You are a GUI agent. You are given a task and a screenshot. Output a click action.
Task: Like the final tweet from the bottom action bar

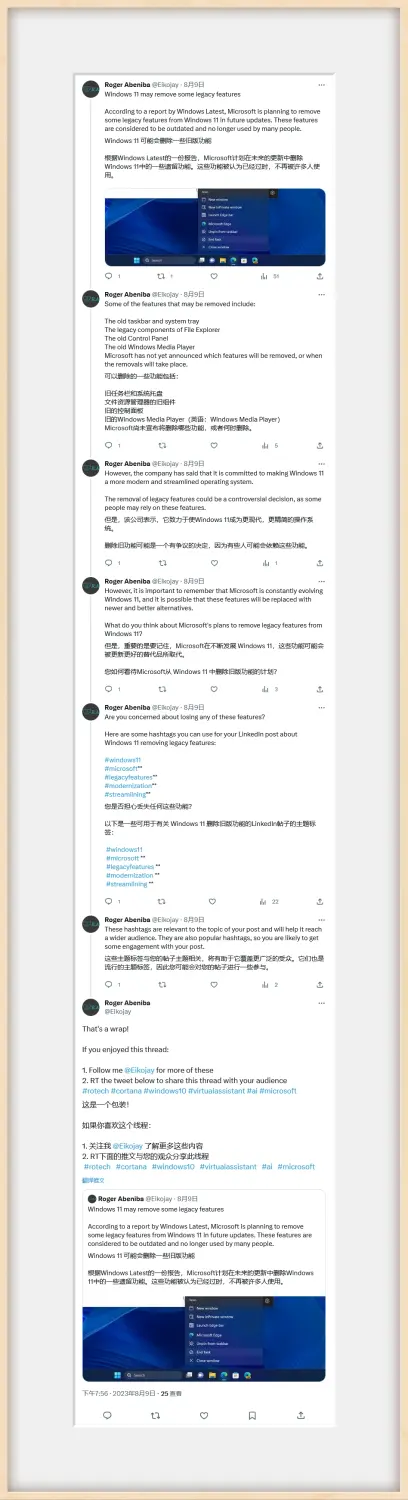click(204, 1415)
